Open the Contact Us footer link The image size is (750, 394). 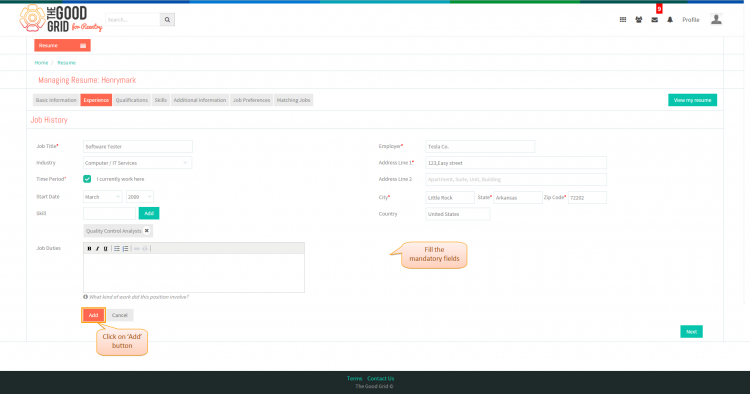coord(380,378)
